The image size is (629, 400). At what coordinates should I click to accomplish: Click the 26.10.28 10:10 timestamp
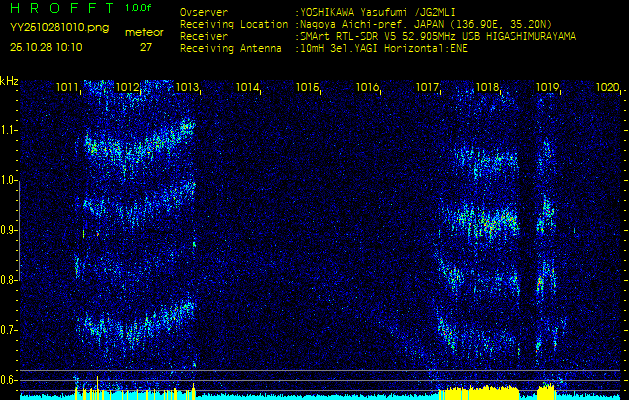pyautogui.click(x=48, y=47)
